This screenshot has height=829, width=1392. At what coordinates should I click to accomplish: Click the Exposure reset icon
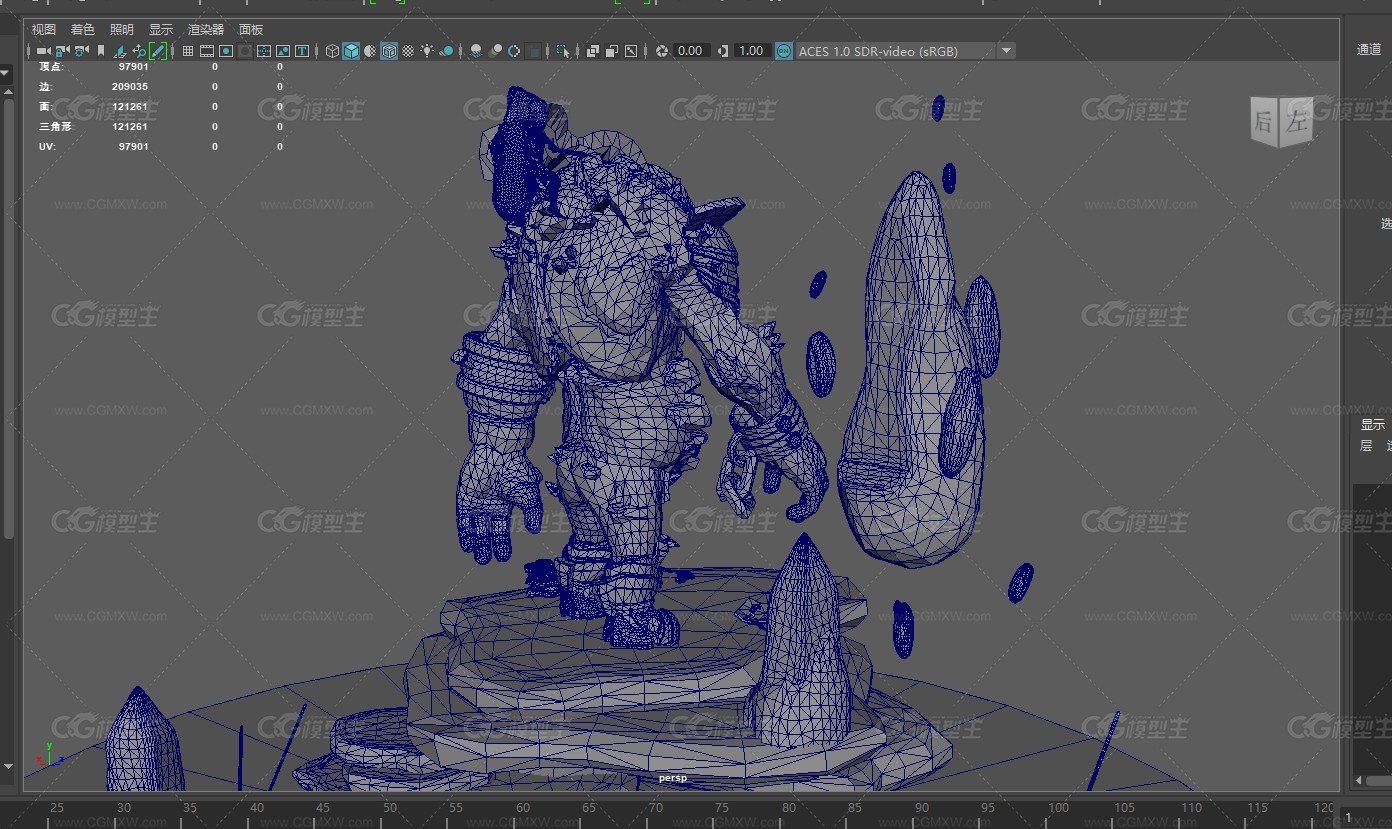662,51
